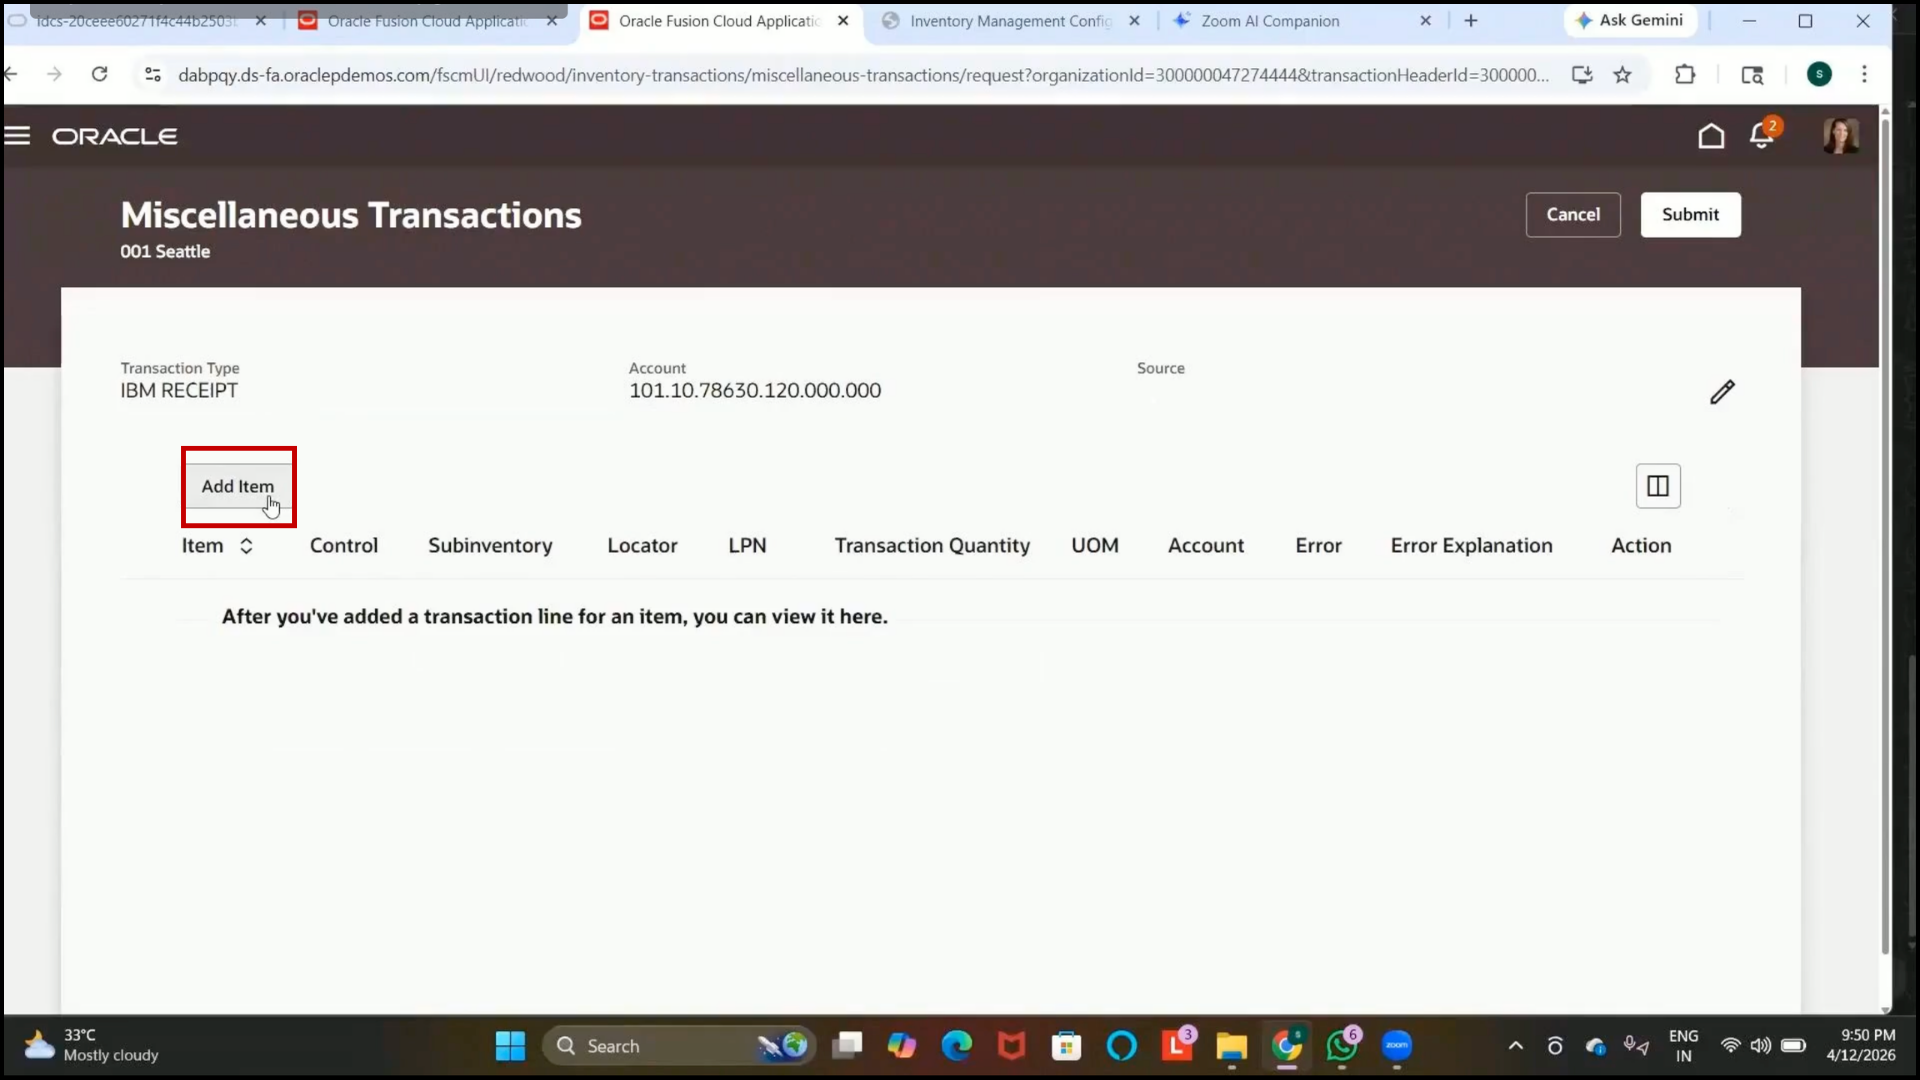
Task: Open Microsoft Edge from taskbar
Action: coord(957,1046)
